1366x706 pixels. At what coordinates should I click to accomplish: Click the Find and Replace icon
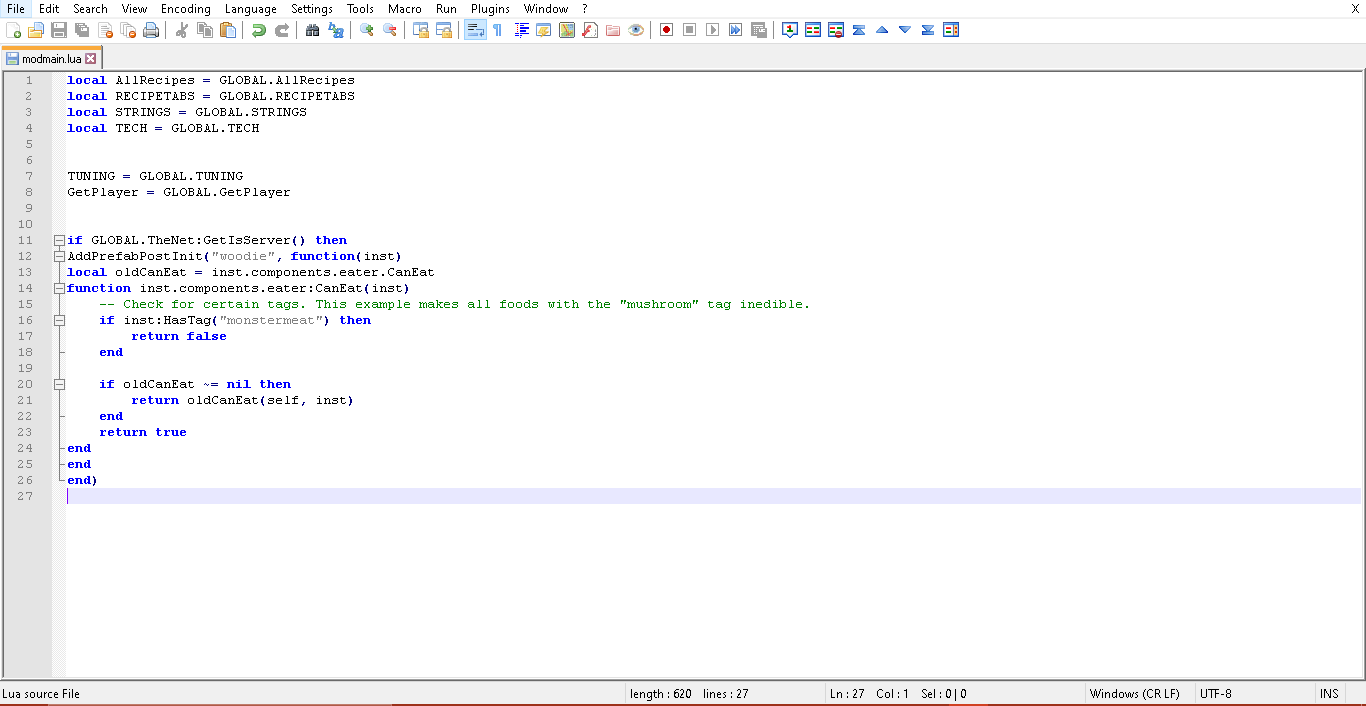click(x=336, y=30)
